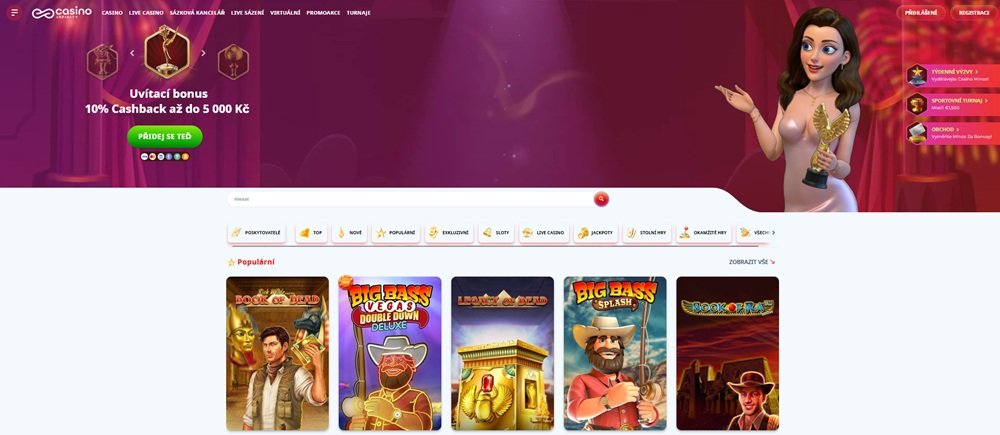
Task: Click the green Přidej se teď button
Action: click(x=164, y=136)
